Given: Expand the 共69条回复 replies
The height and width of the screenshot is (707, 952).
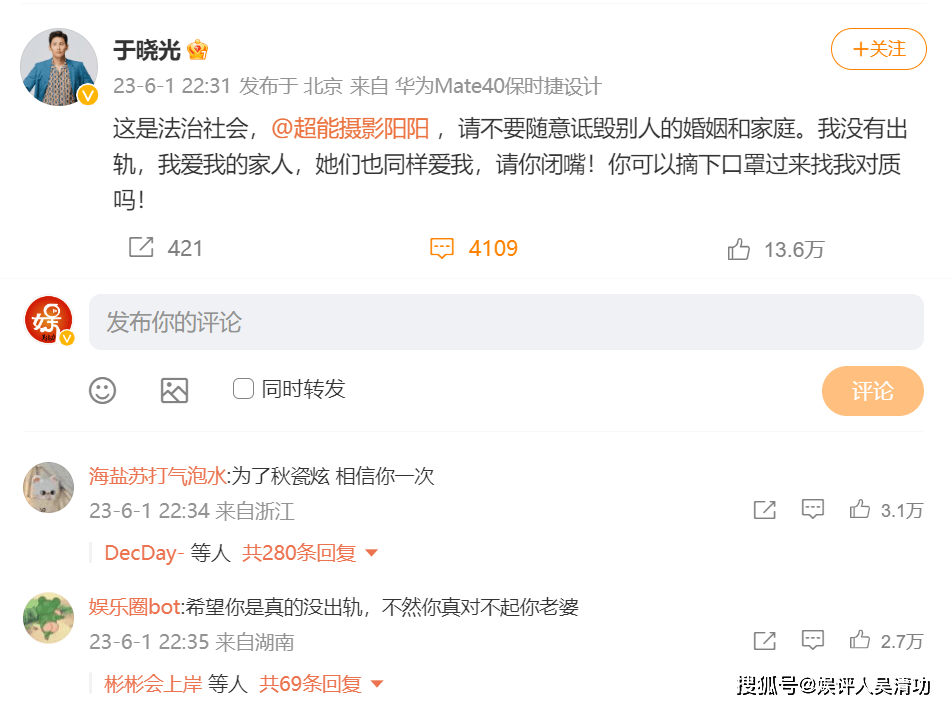Looking at the screenshot, I should 321,684.
